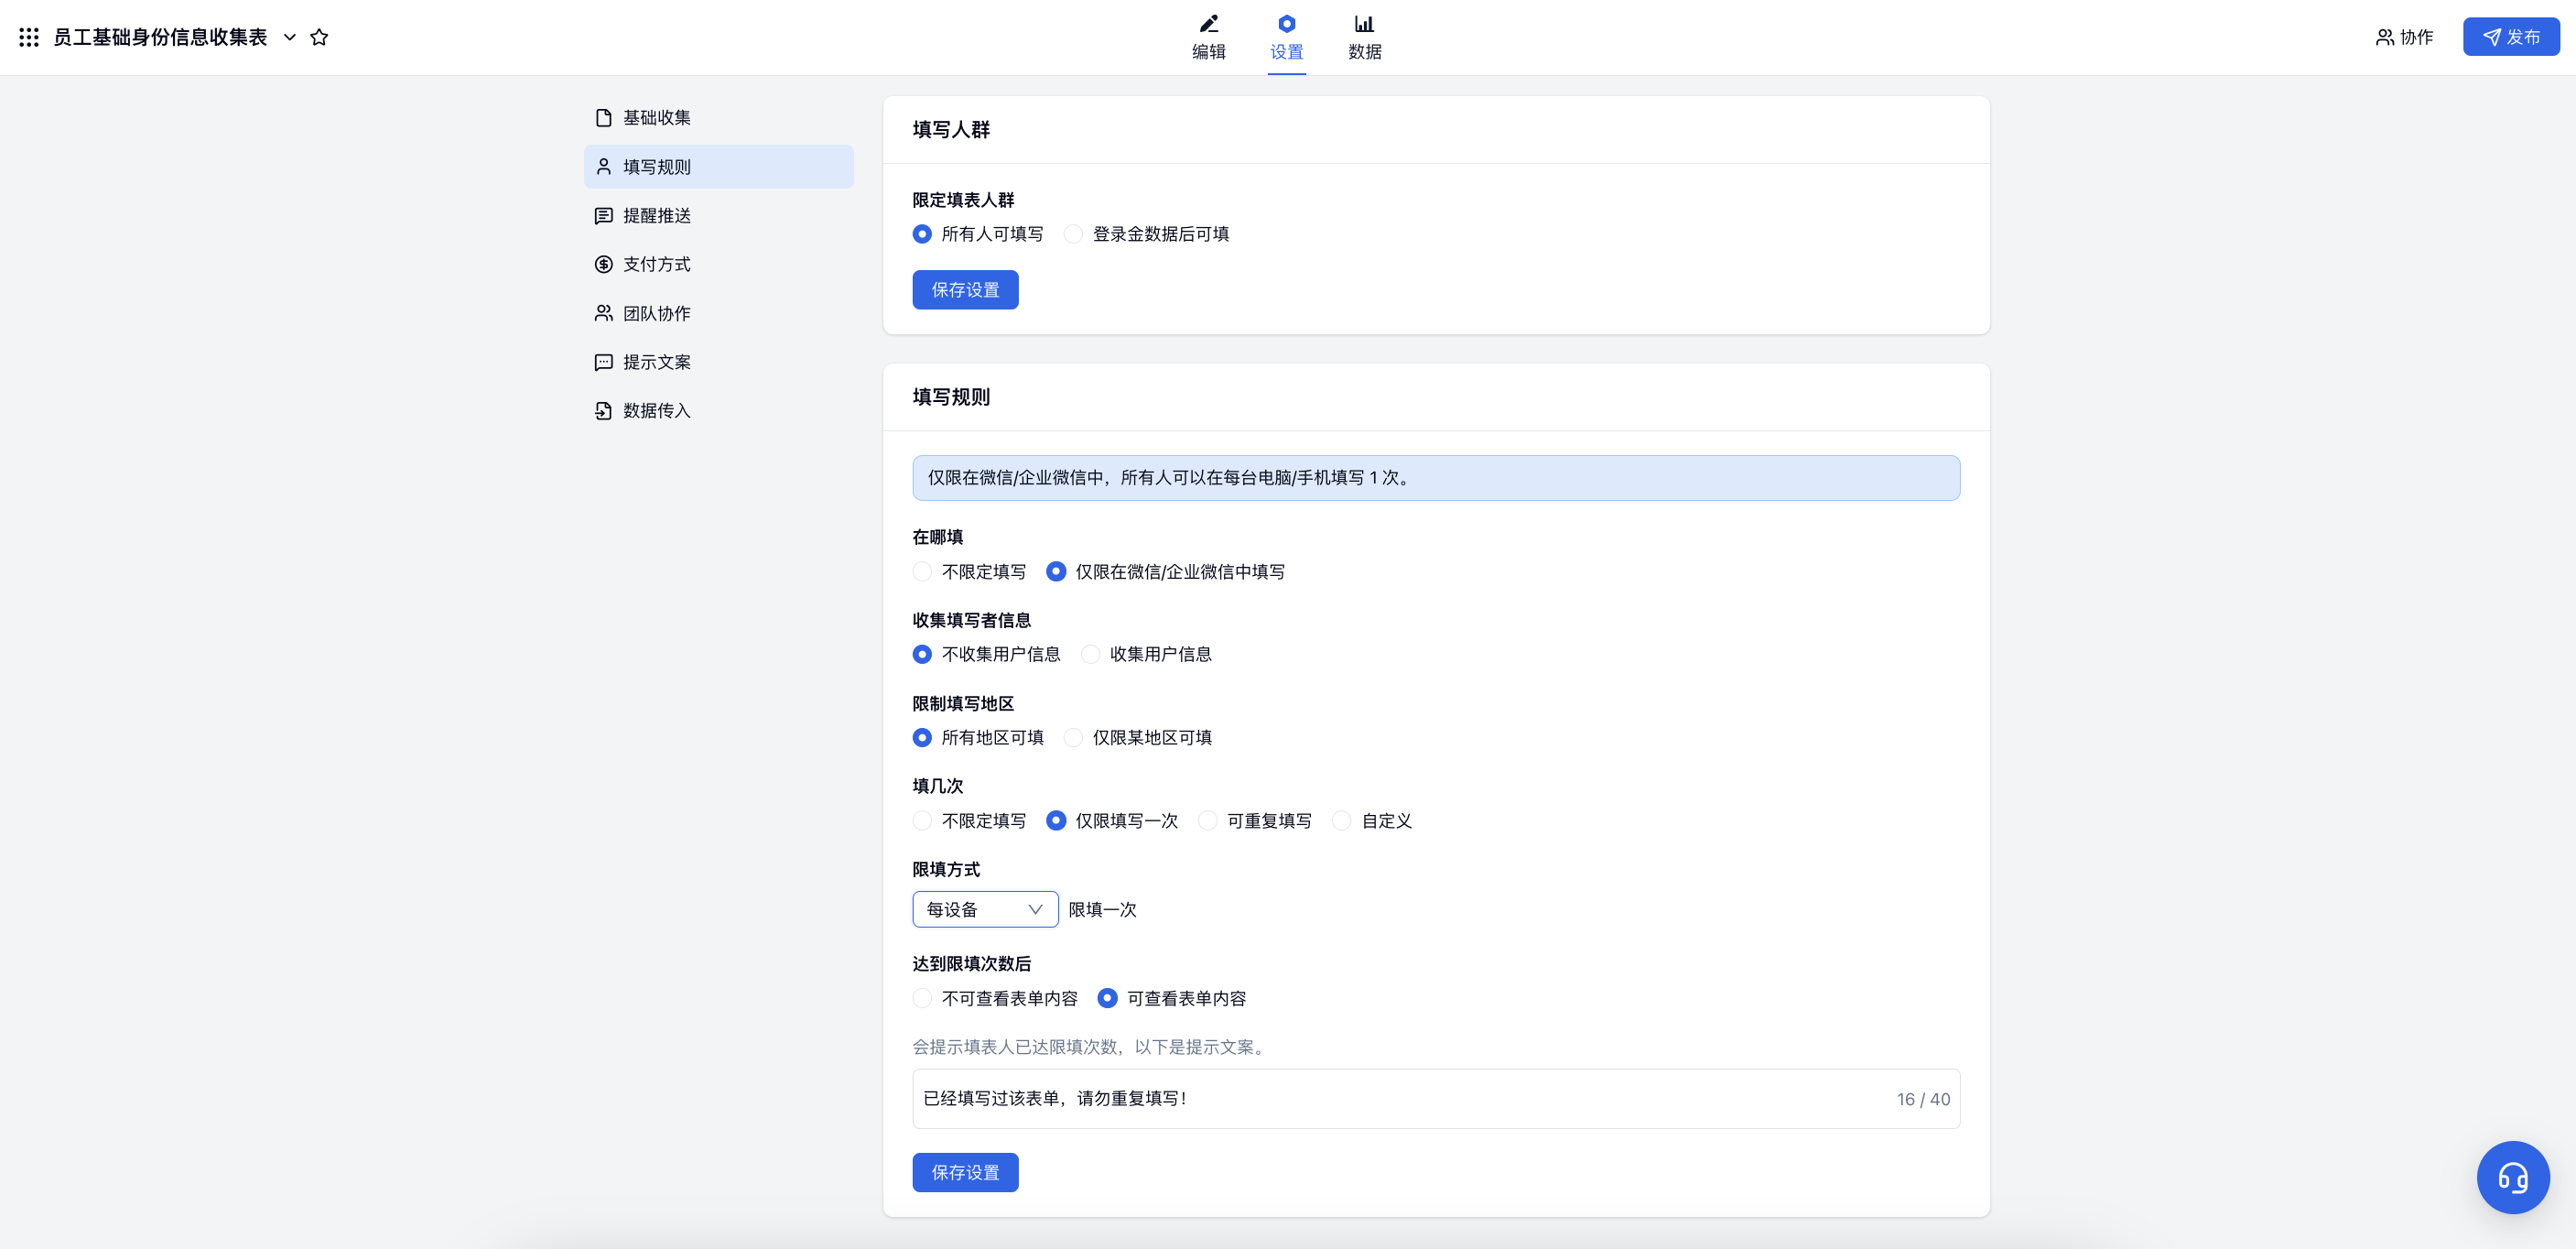This screenshot has height=1249, width=2576.
Task: Select 仅限在微信/企业微信中填写 radio option
Action: click(1056, 572)
